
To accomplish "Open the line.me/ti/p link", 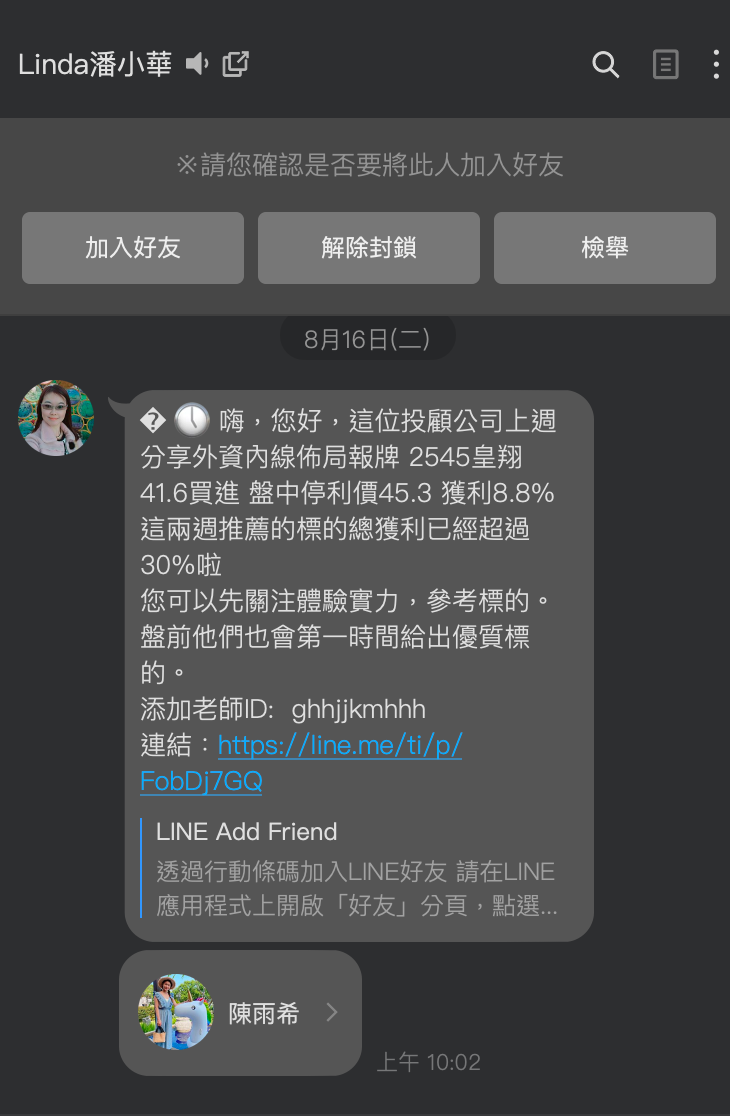I will tap(340, 745).
